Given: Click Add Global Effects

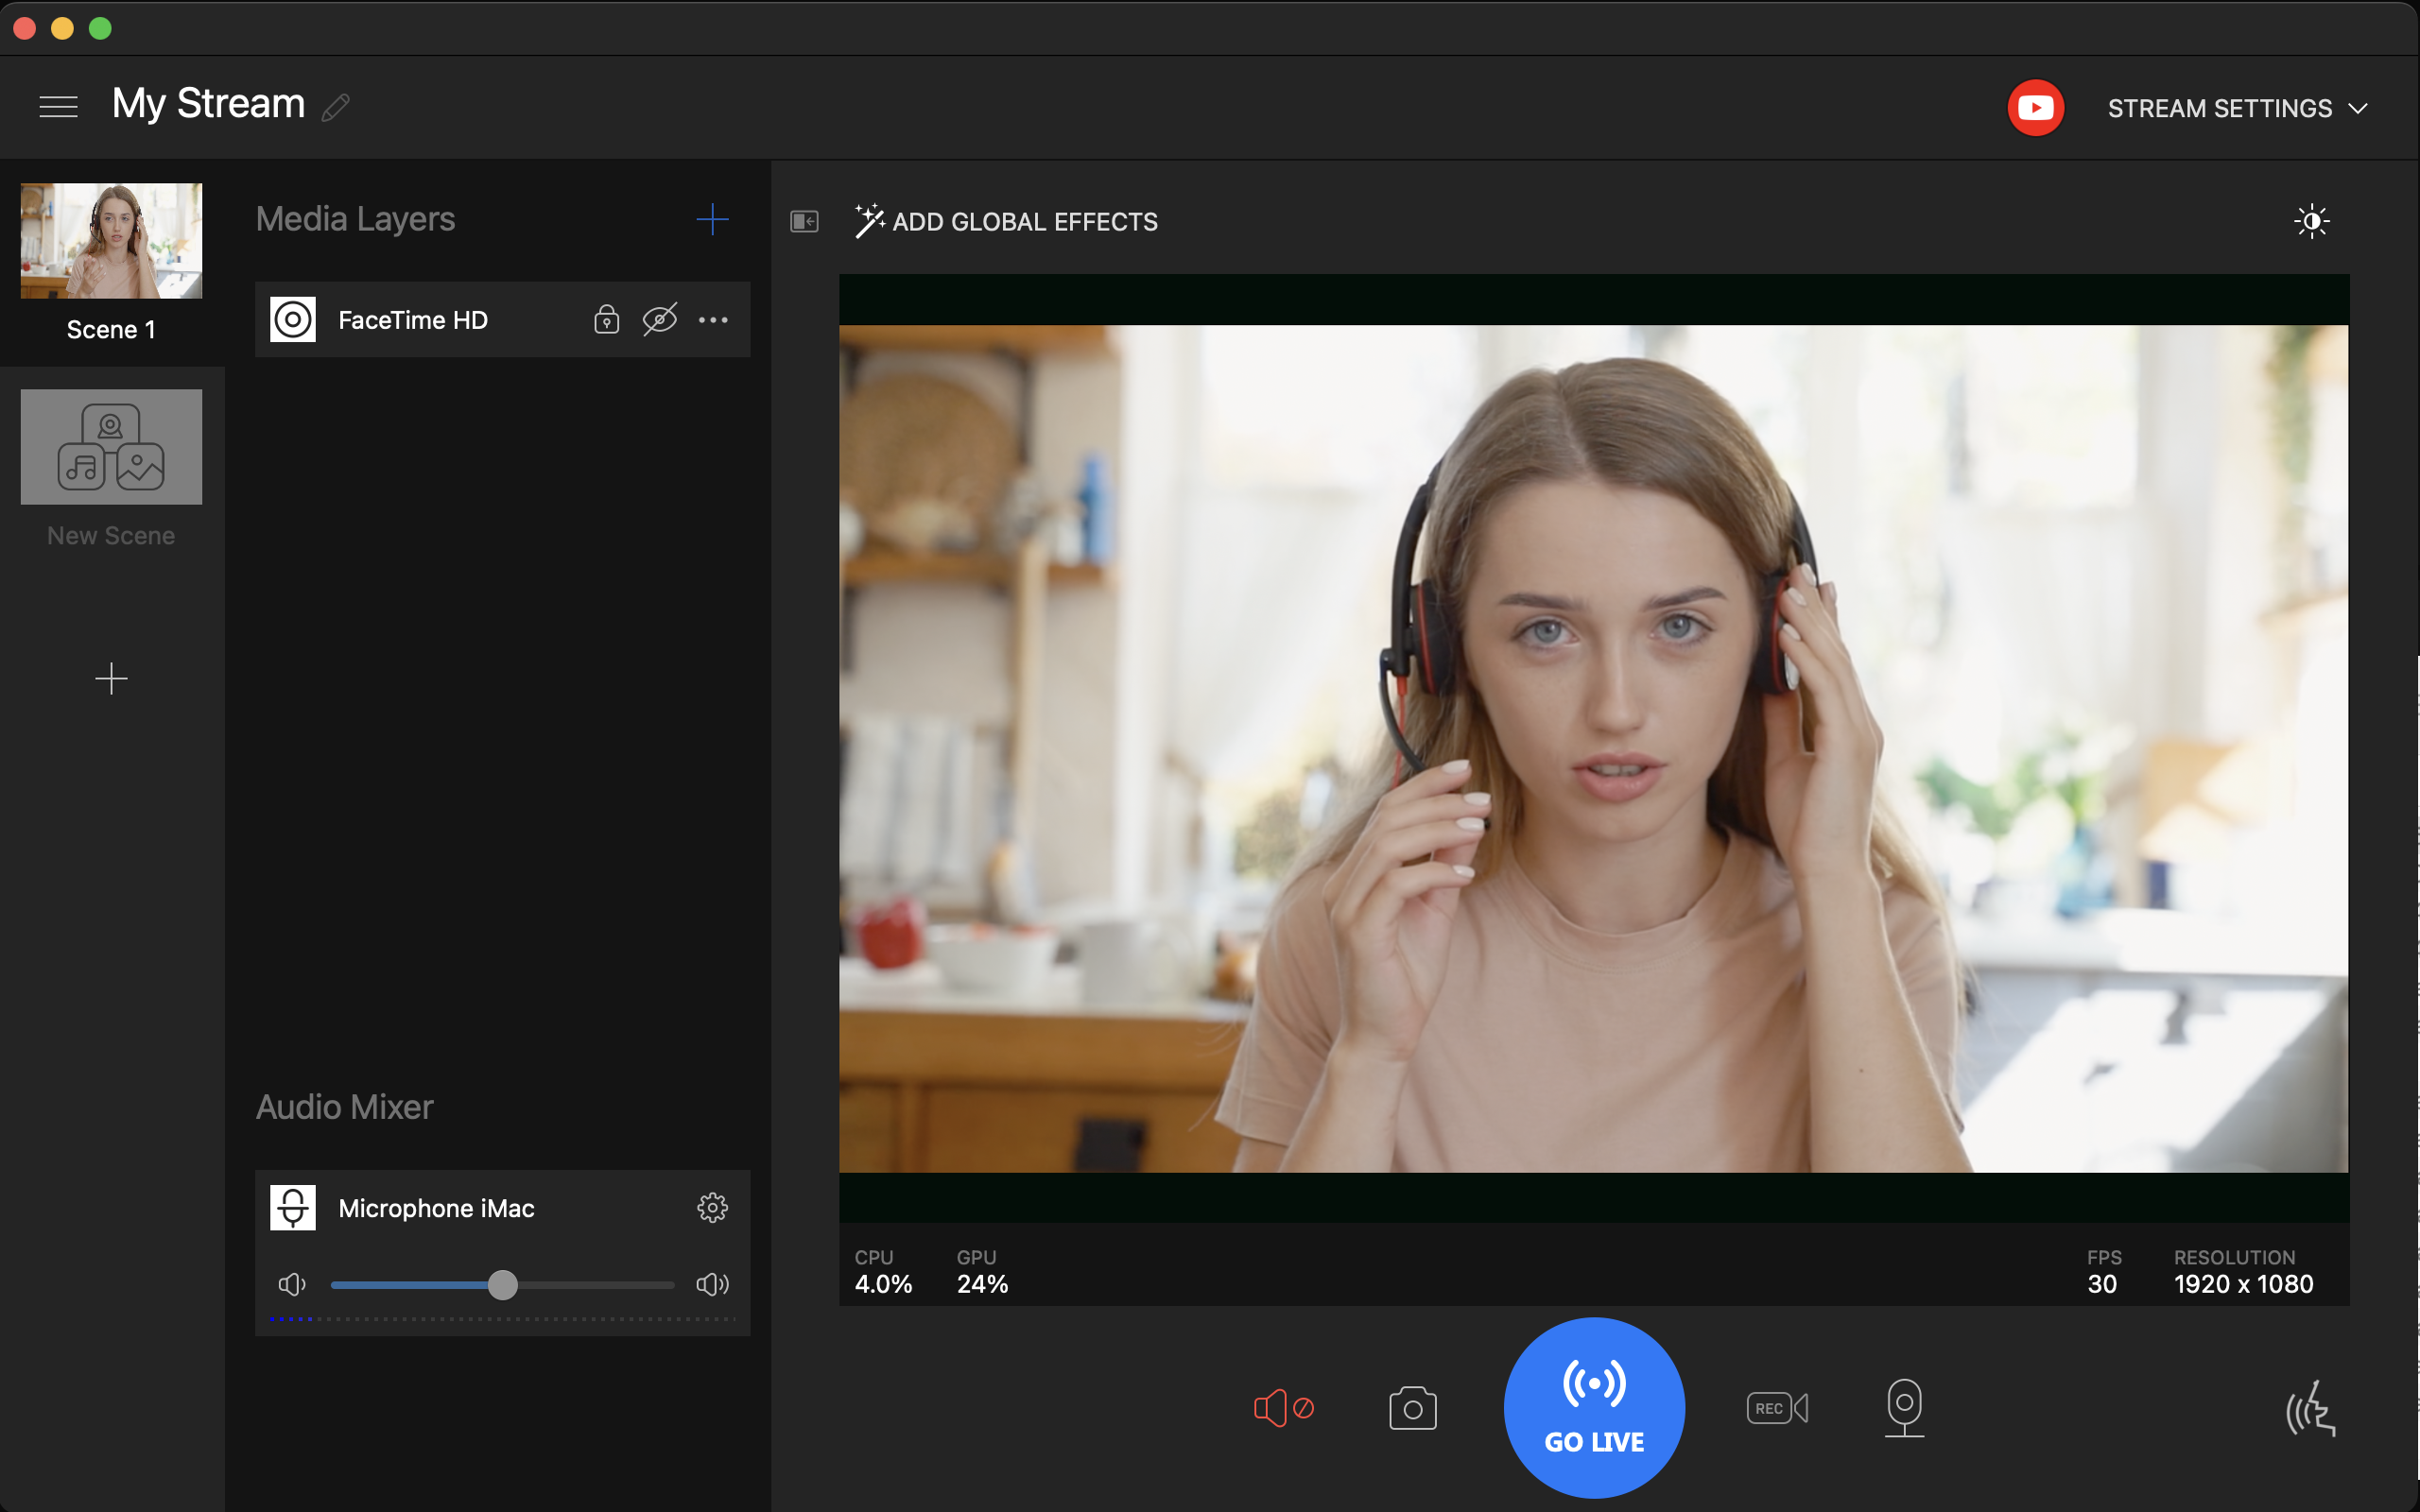Looking at the screenshot, I should point(1007,221).
